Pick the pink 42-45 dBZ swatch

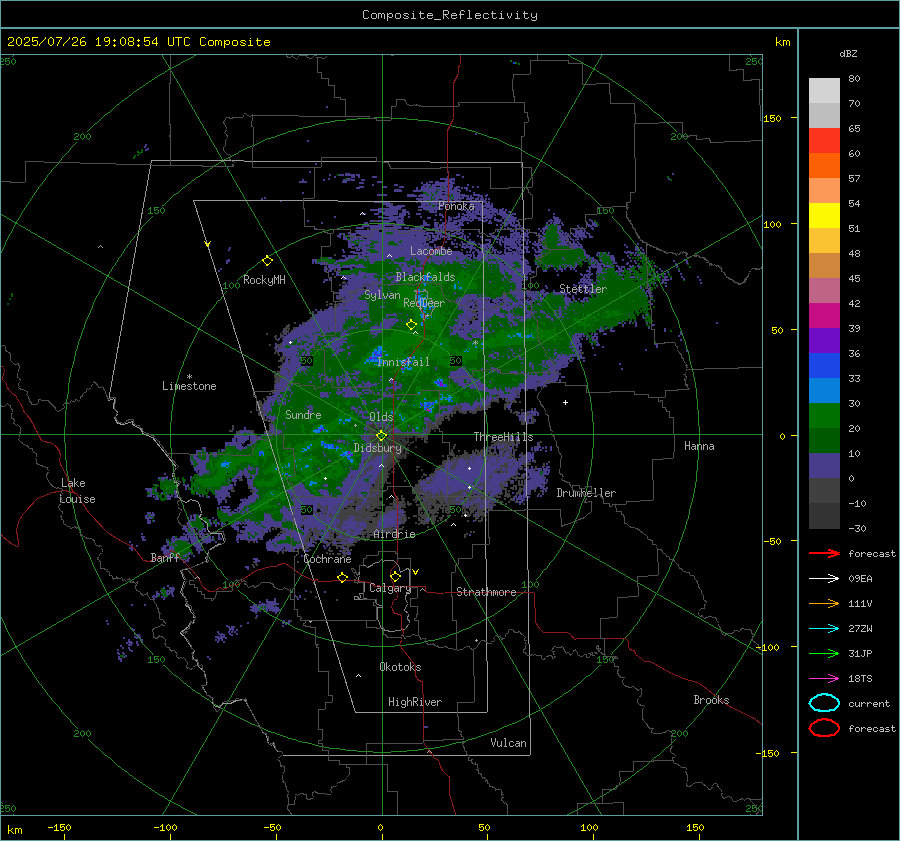(x=824, y=290)
